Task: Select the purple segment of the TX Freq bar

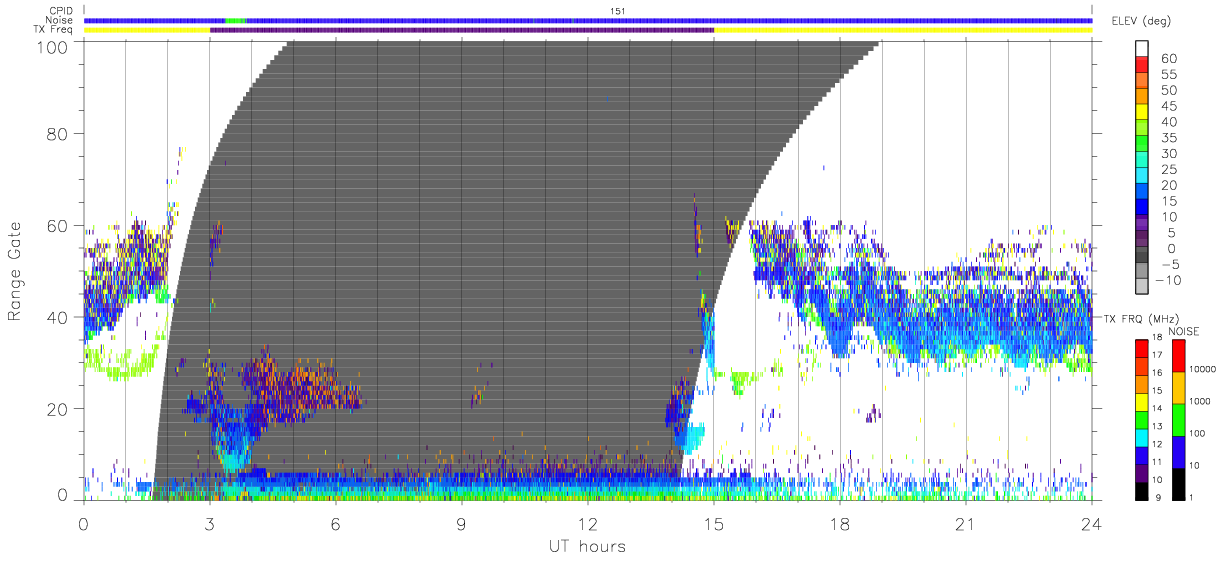Action: [x=462, y=30]
